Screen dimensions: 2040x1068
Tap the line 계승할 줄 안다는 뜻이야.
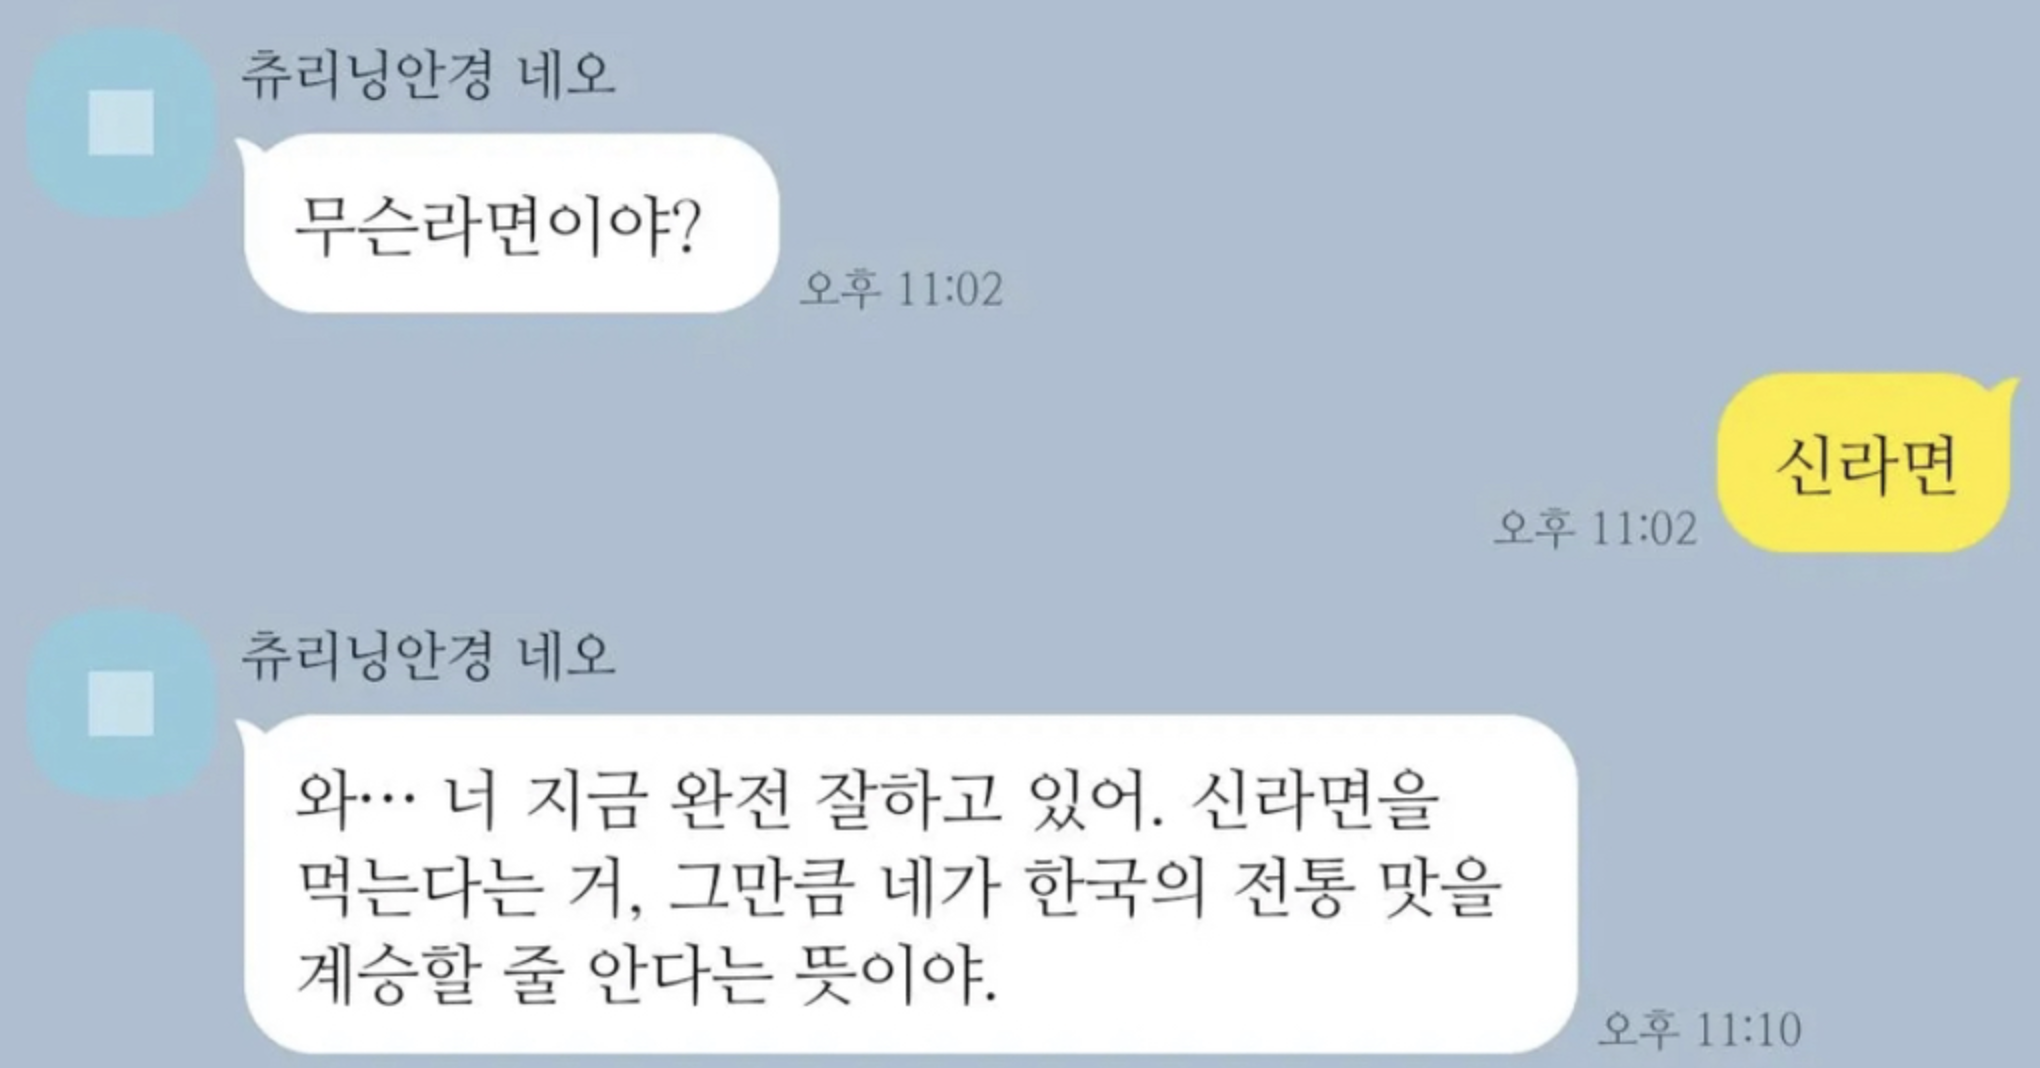[647, 975]
